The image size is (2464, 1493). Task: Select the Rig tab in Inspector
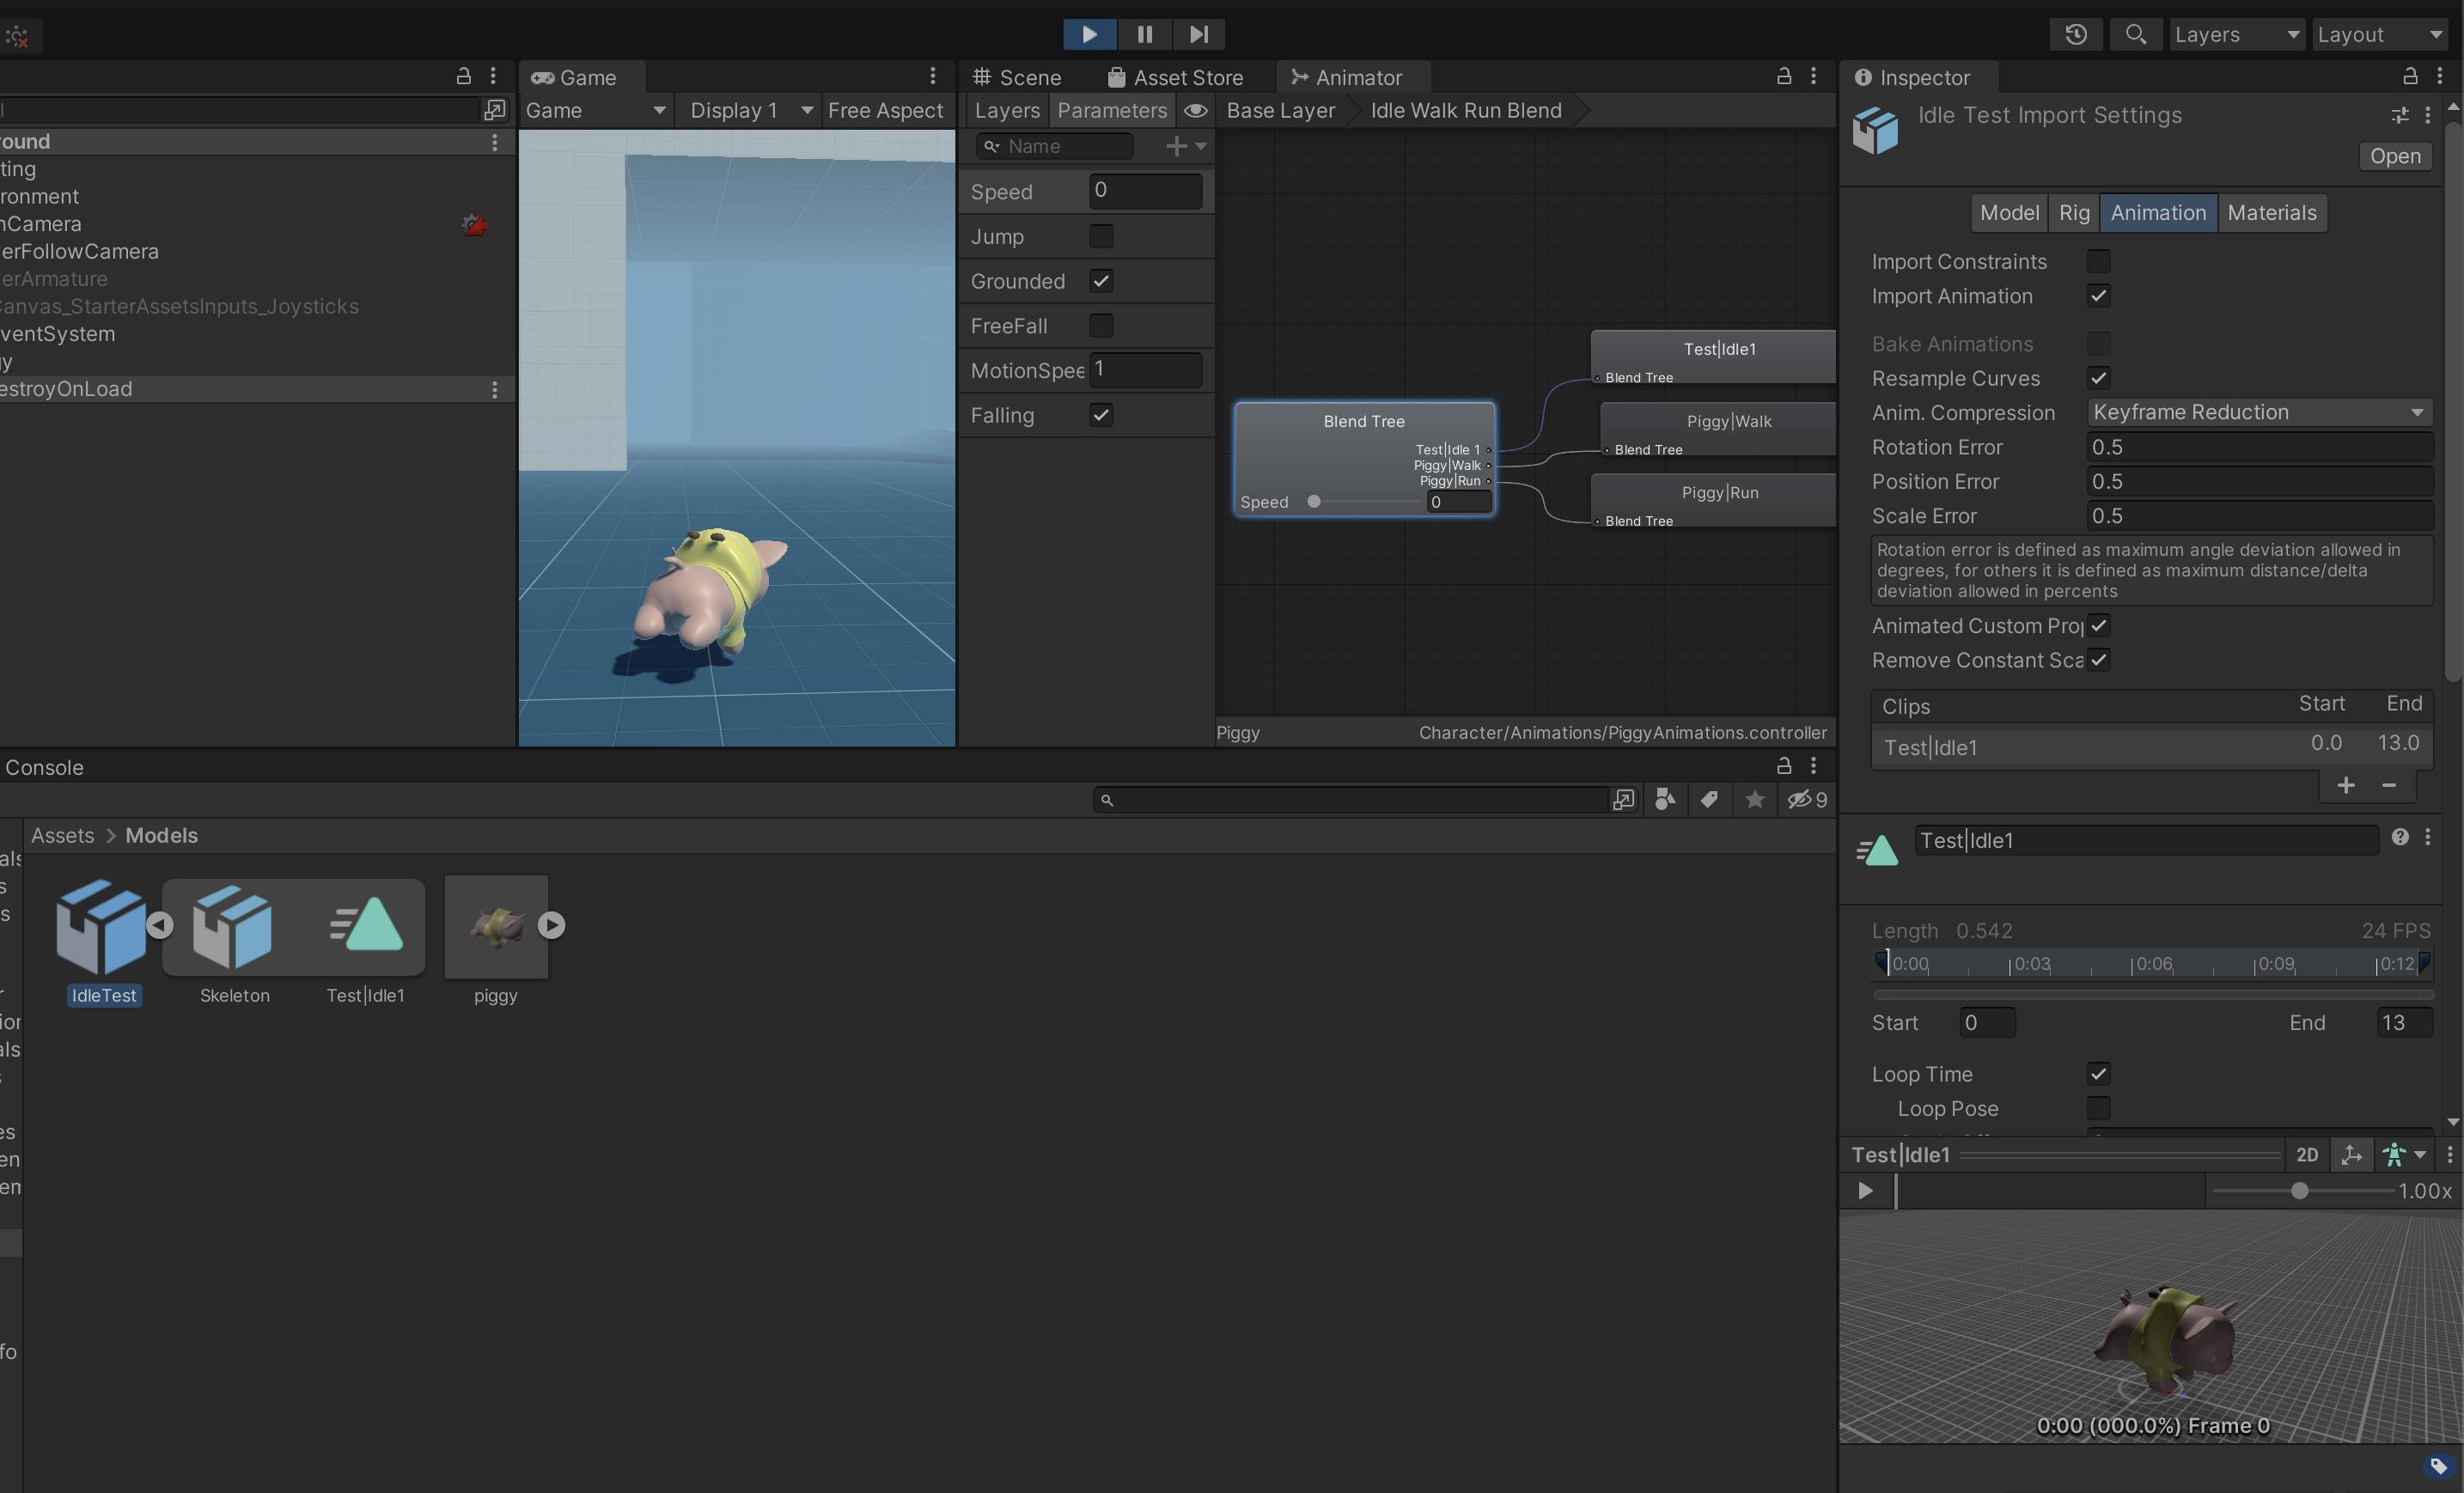click(2073, 211)
